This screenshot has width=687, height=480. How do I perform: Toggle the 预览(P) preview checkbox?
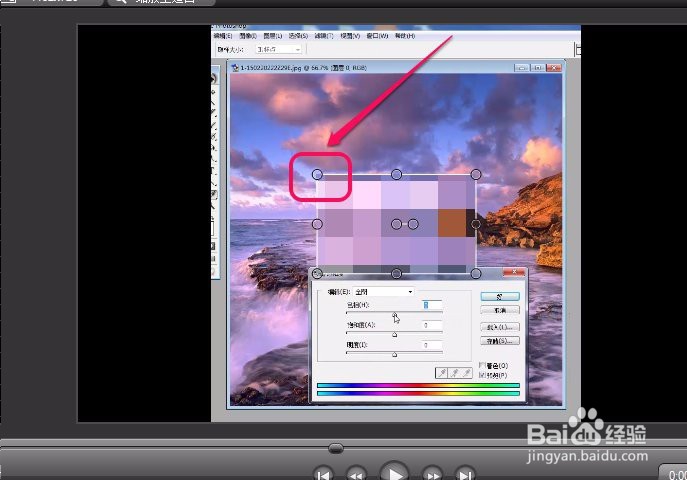pyautogui.click(x=482, y=375)
